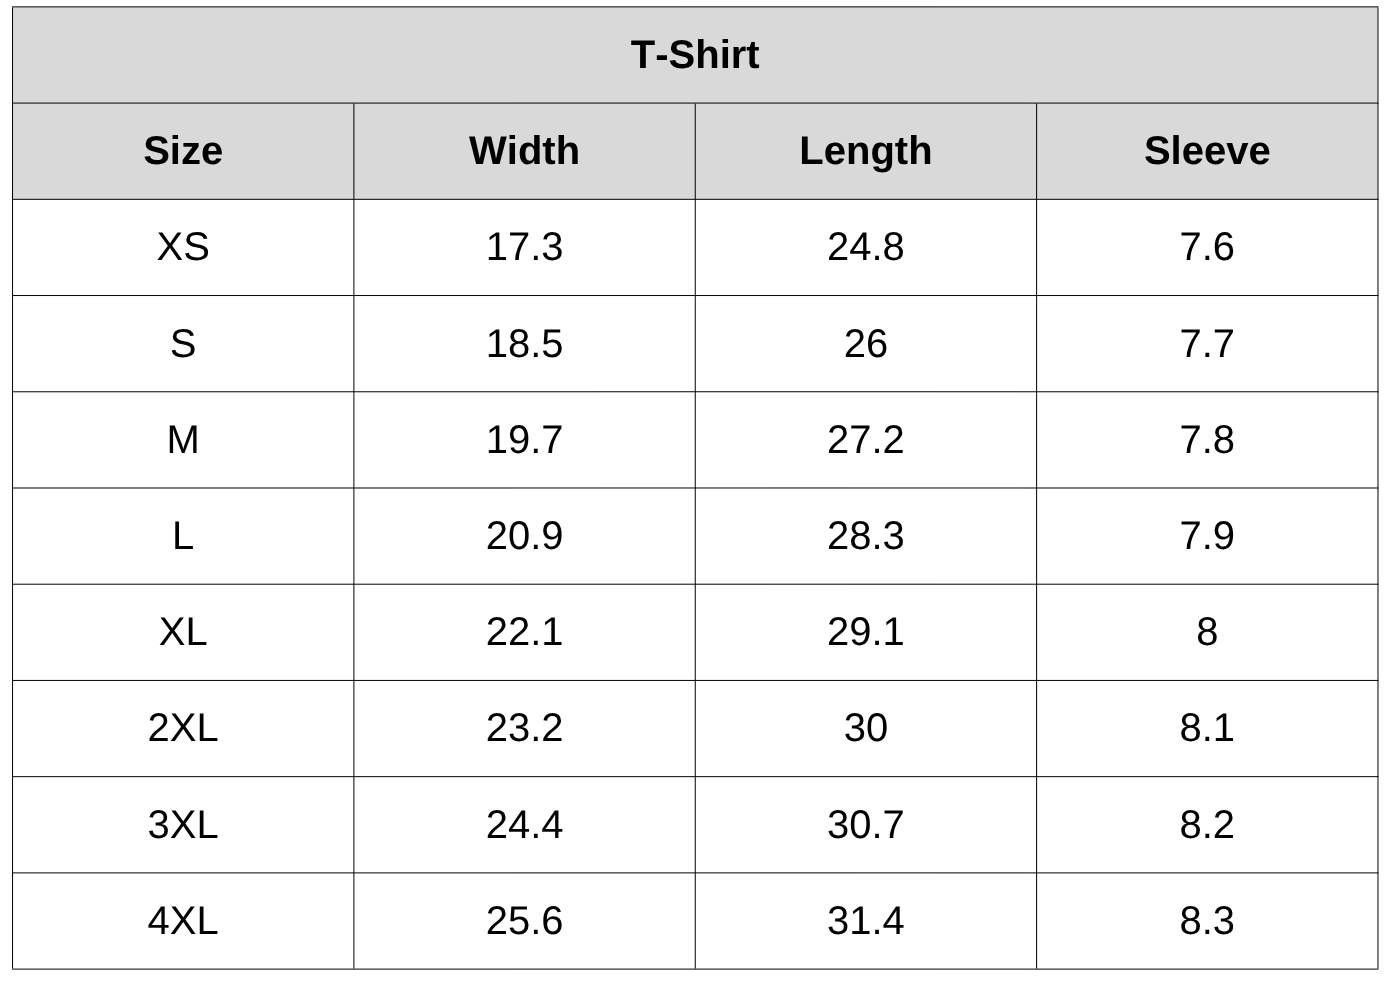Image resolution: width=1400 pixels, height=1000 pixels.
Task: Select the Sleeve column header
Action: point(1207,151)
